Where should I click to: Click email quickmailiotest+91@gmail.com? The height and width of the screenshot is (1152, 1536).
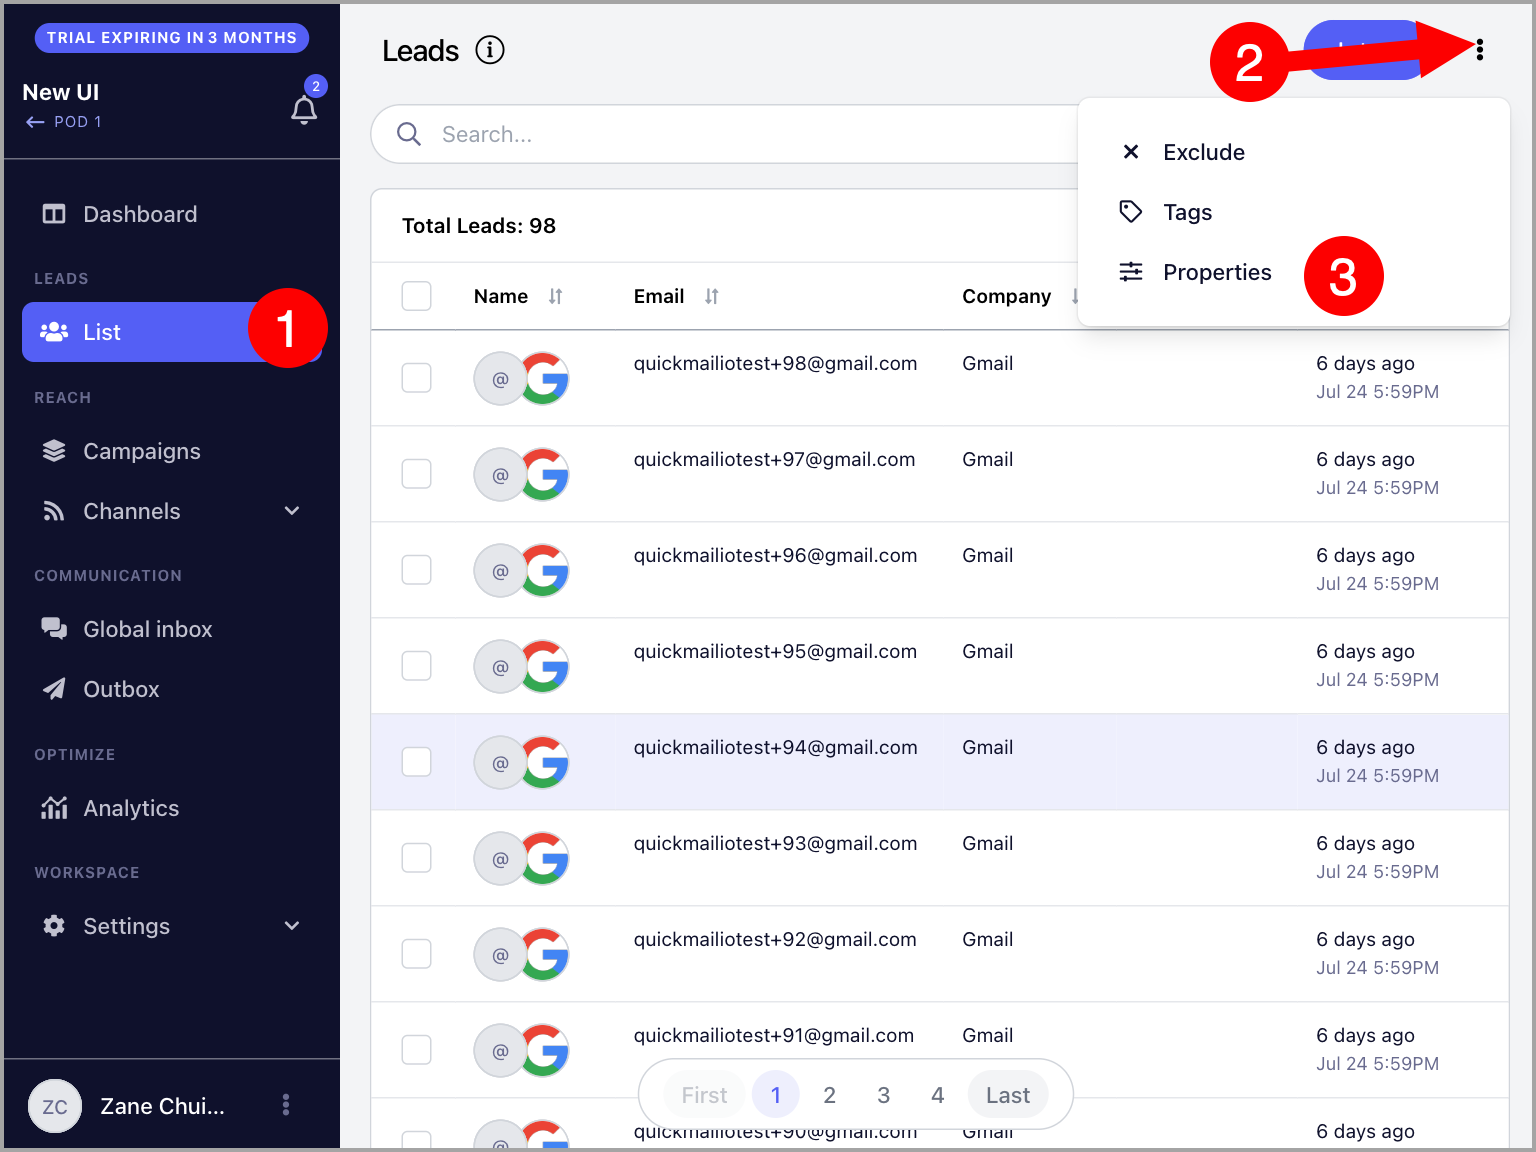tap(774, 1035)
